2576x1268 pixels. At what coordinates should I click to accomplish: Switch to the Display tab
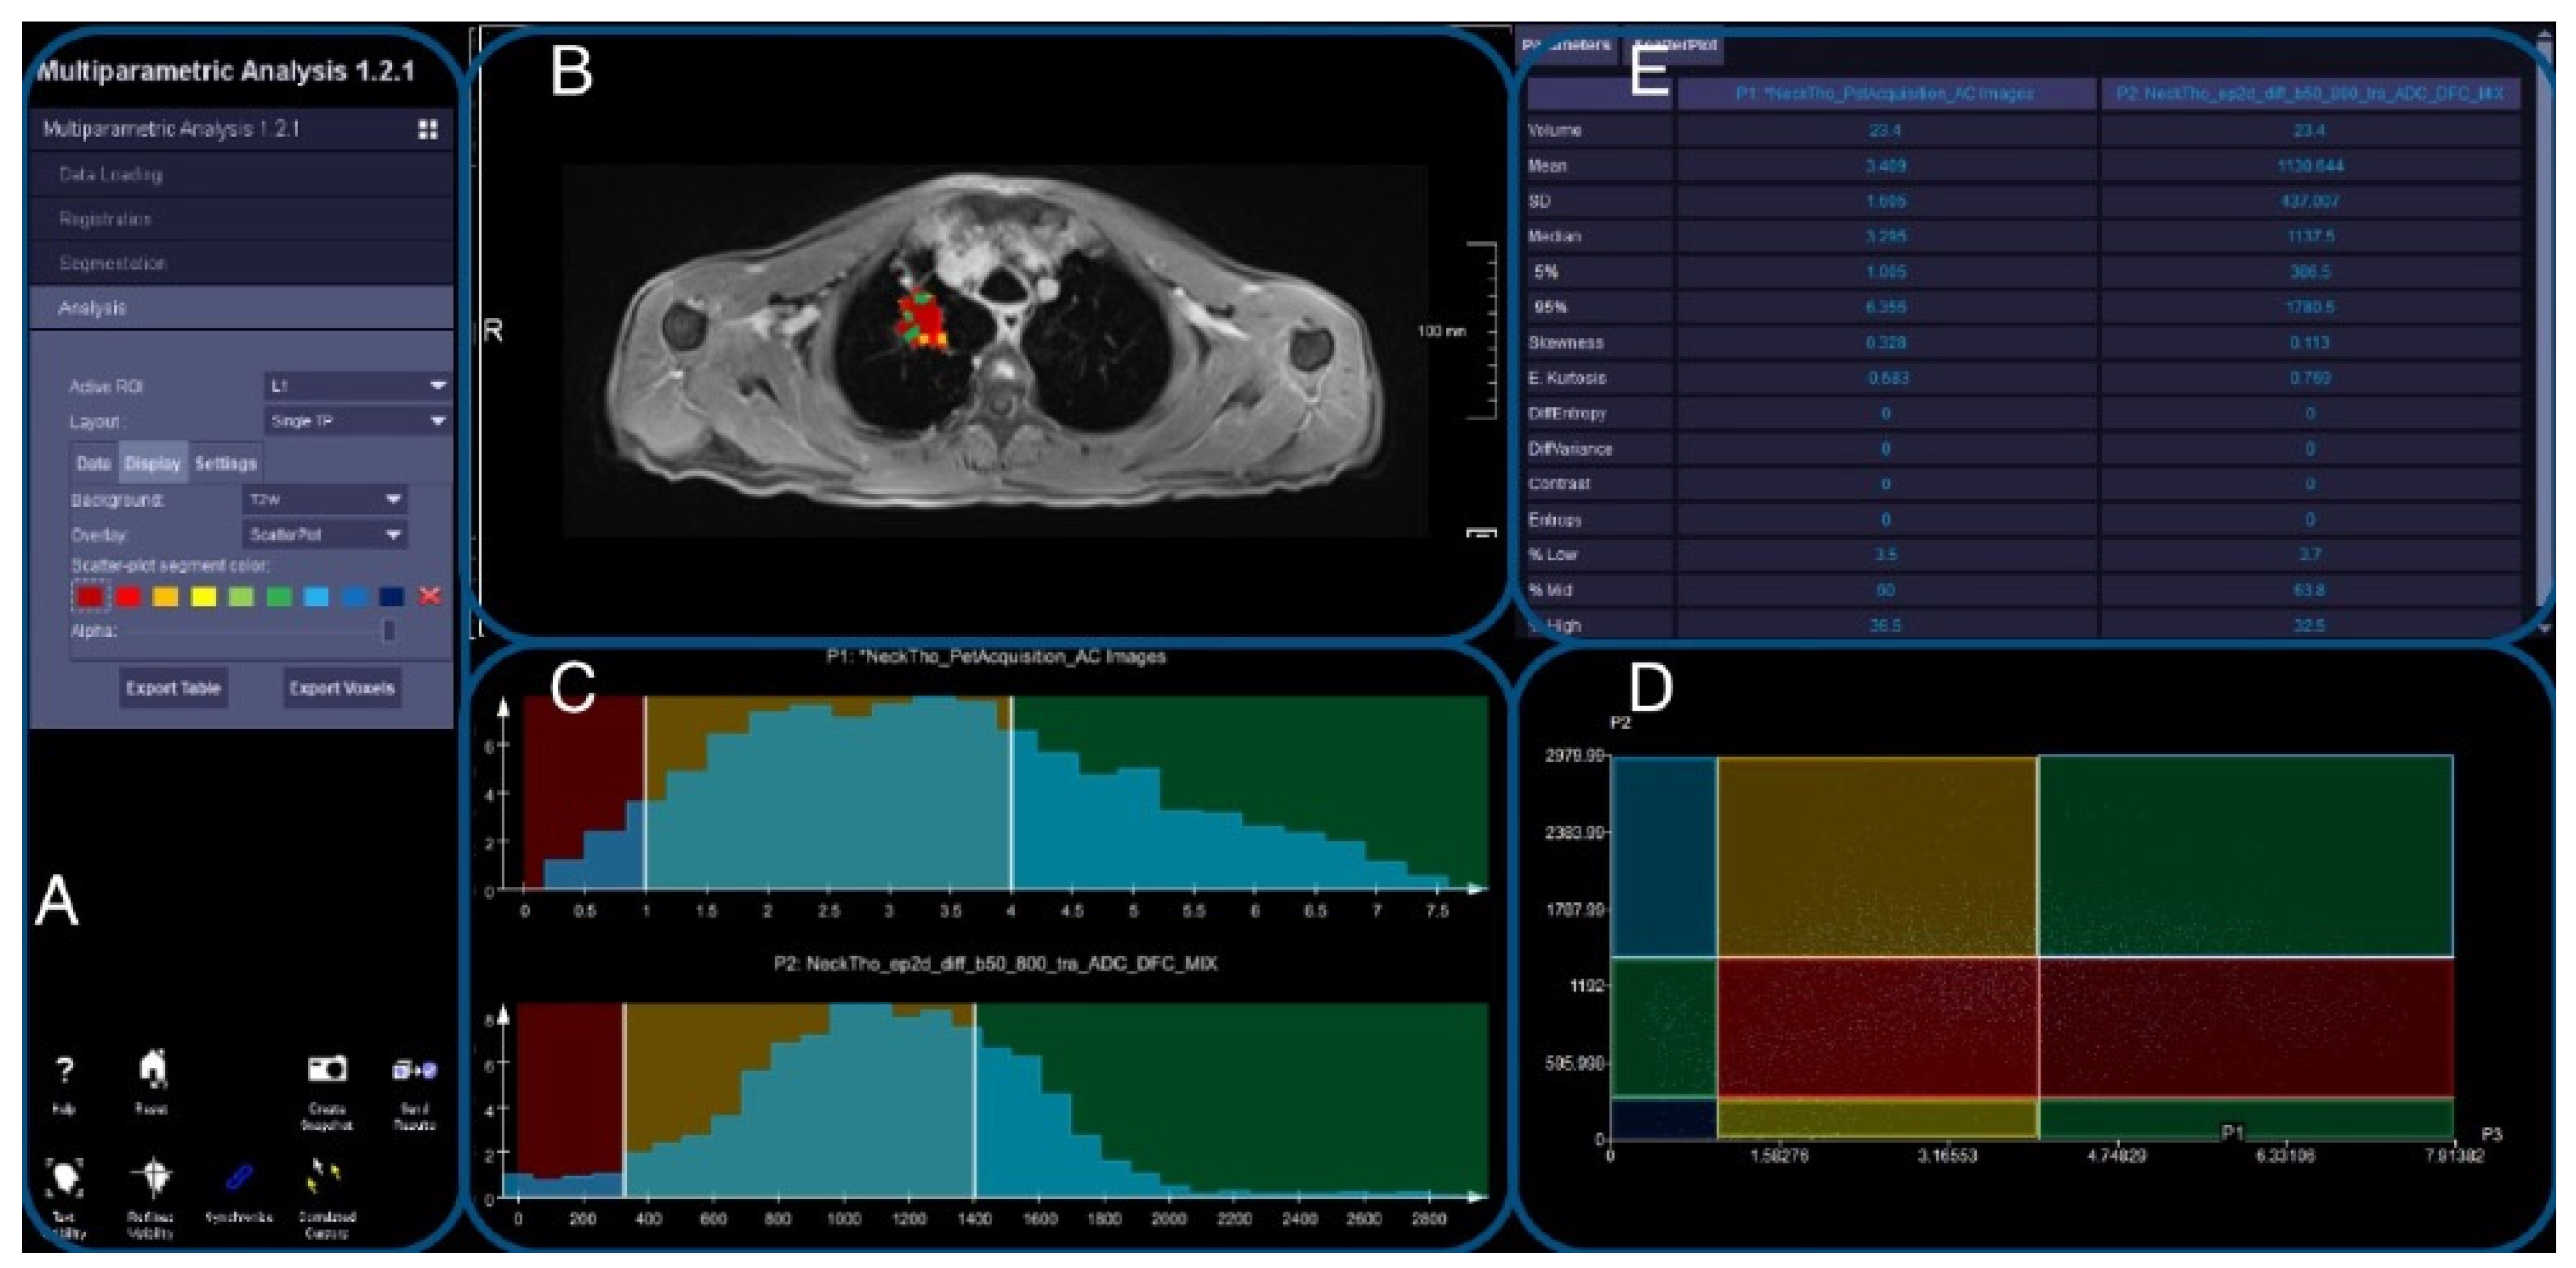[152, 463]
